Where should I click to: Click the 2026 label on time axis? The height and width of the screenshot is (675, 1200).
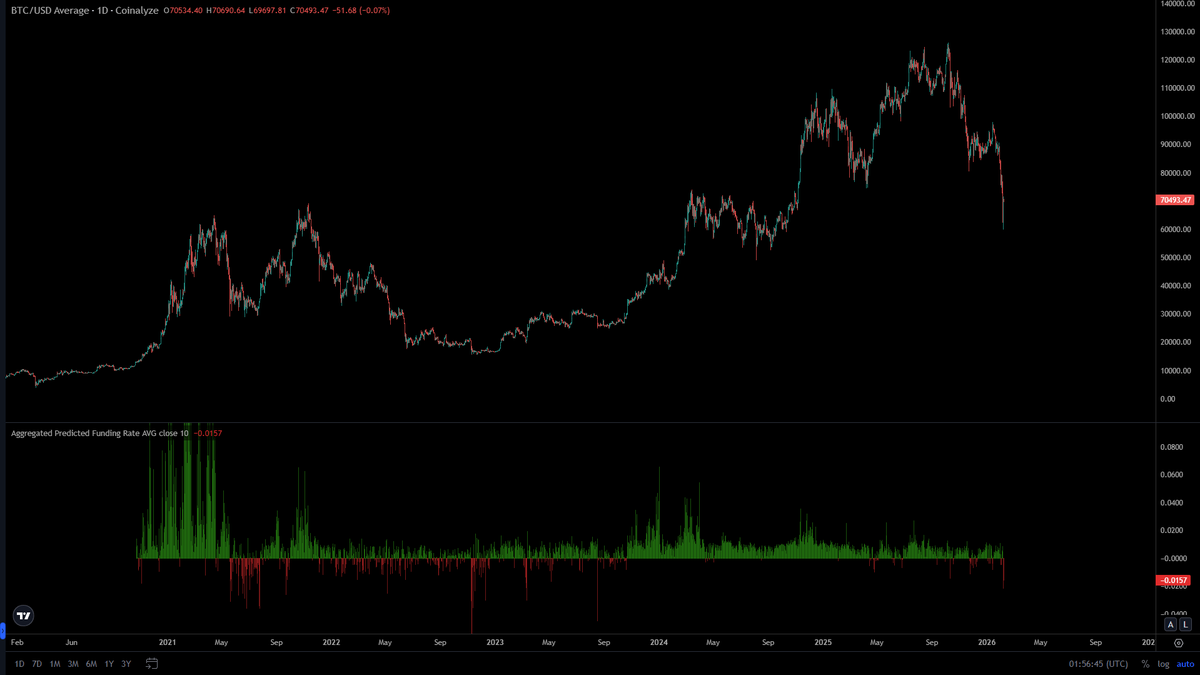tap(986, 643)
